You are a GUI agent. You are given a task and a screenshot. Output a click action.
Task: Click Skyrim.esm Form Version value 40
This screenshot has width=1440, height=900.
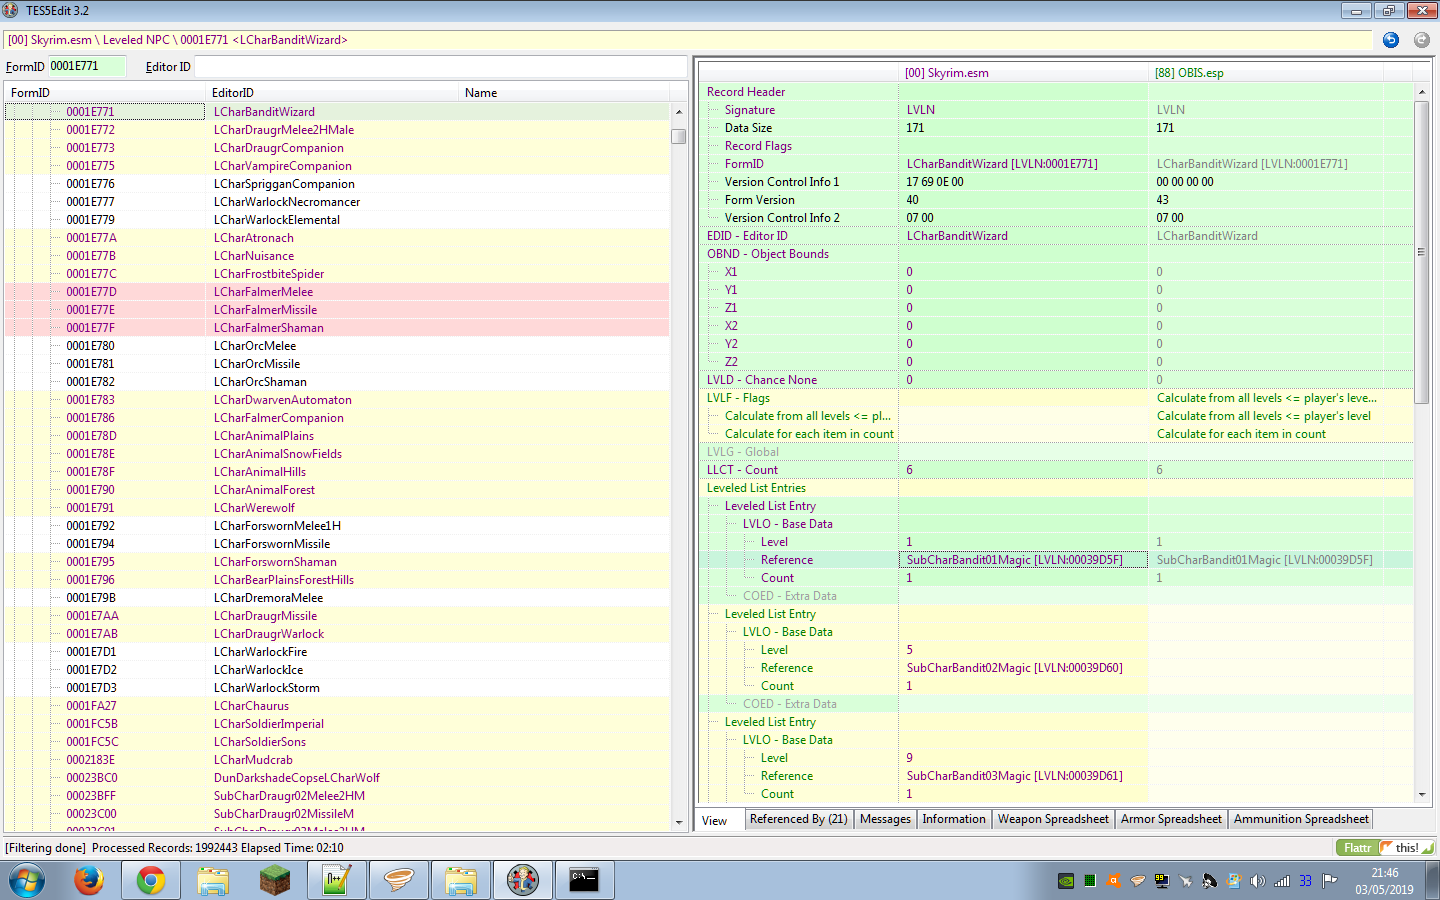click(913, 200)
